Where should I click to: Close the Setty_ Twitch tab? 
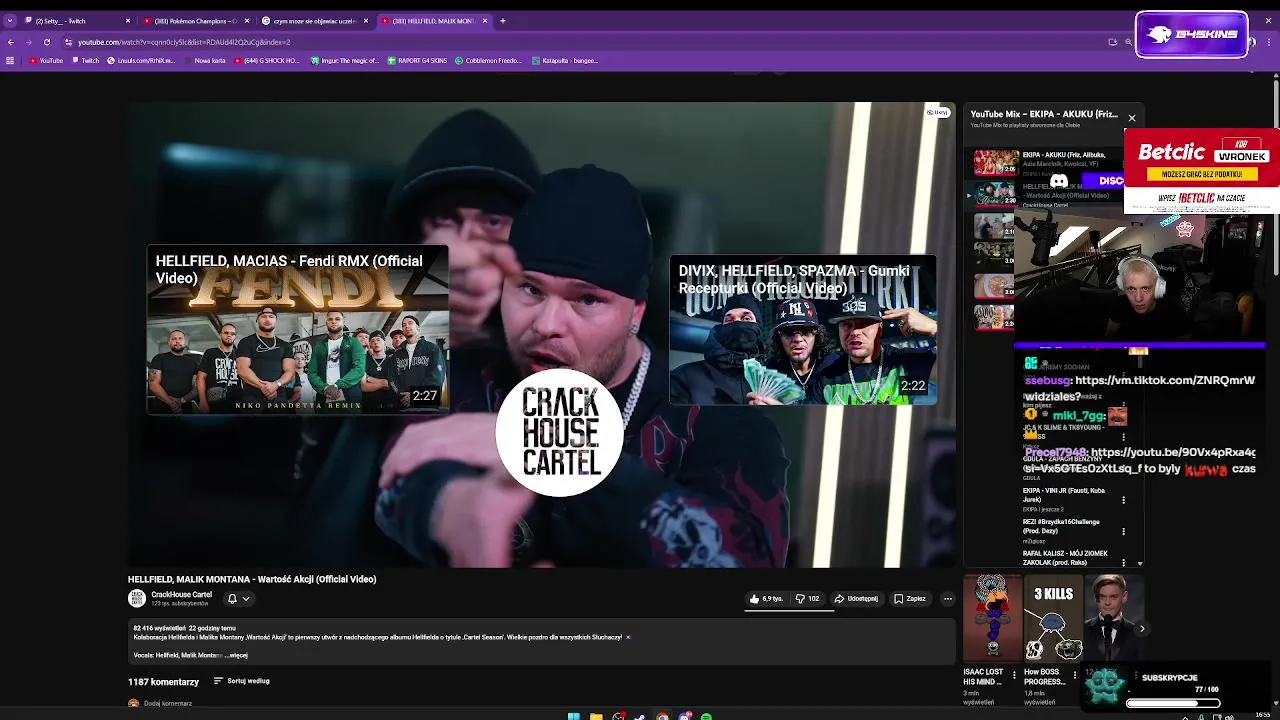tap(128, 21)
